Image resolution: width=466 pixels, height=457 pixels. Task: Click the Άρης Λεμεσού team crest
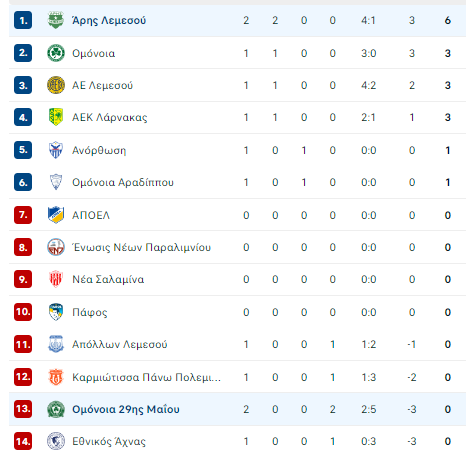point(56,20)
